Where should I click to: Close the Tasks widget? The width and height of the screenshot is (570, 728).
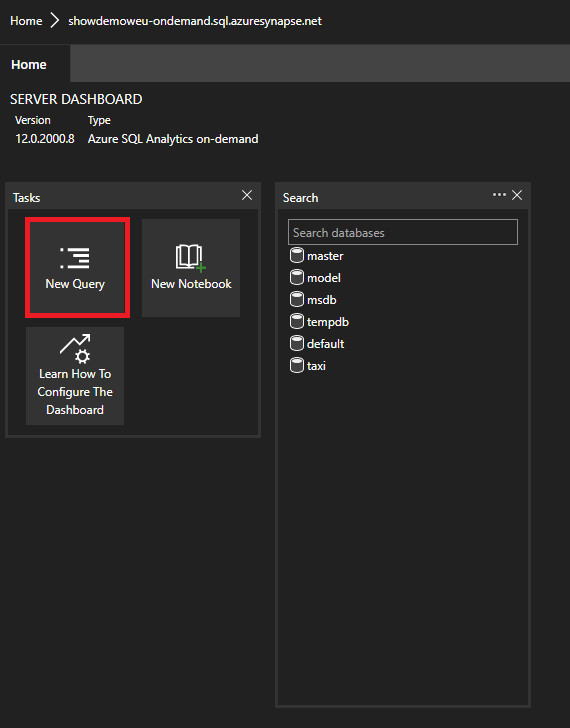click(247, 195)
